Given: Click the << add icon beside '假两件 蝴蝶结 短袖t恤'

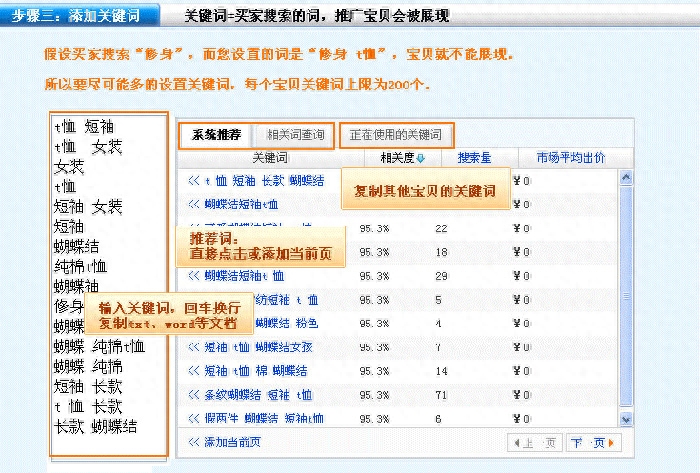Looking at the screenshot, I should tap(193, 419).
